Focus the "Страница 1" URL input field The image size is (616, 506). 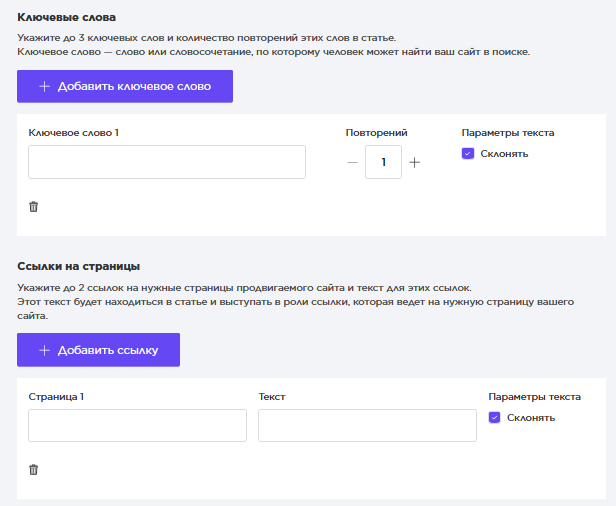137,425
